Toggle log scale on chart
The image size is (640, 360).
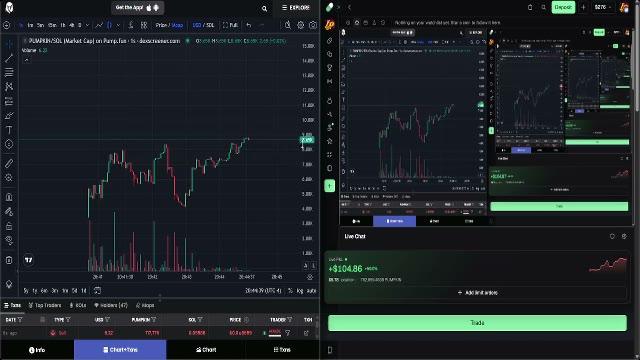coord(300,291)
